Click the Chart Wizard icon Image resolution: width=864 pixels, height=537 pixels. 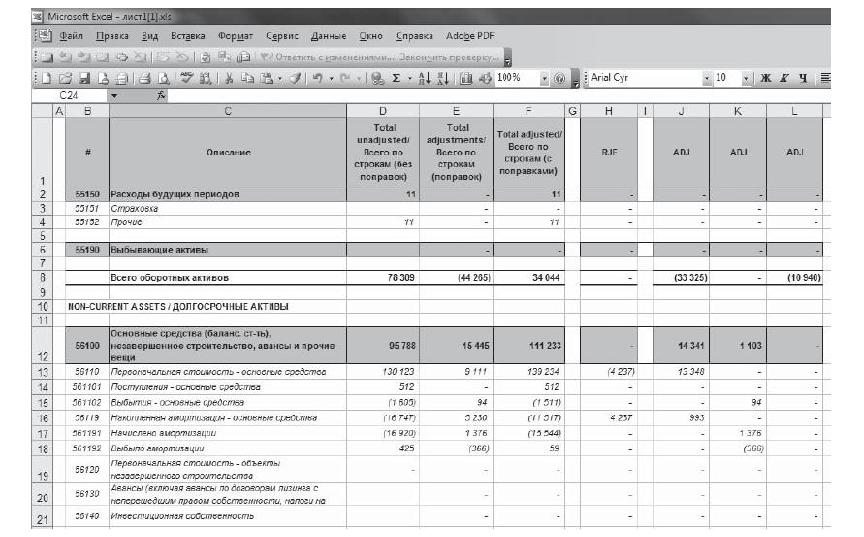[x=466, y=79]
